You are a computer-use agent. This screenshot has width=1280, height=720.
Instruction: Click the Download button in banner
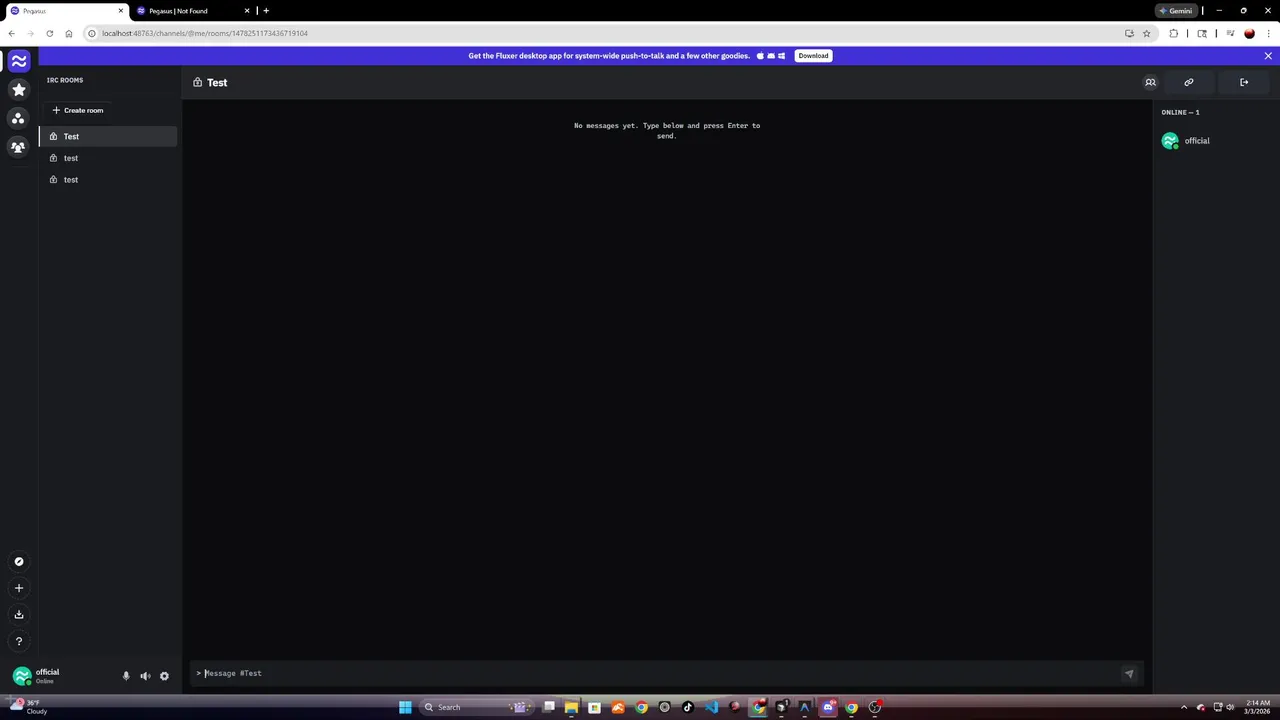pyautogui.click(x=813, y=56)
